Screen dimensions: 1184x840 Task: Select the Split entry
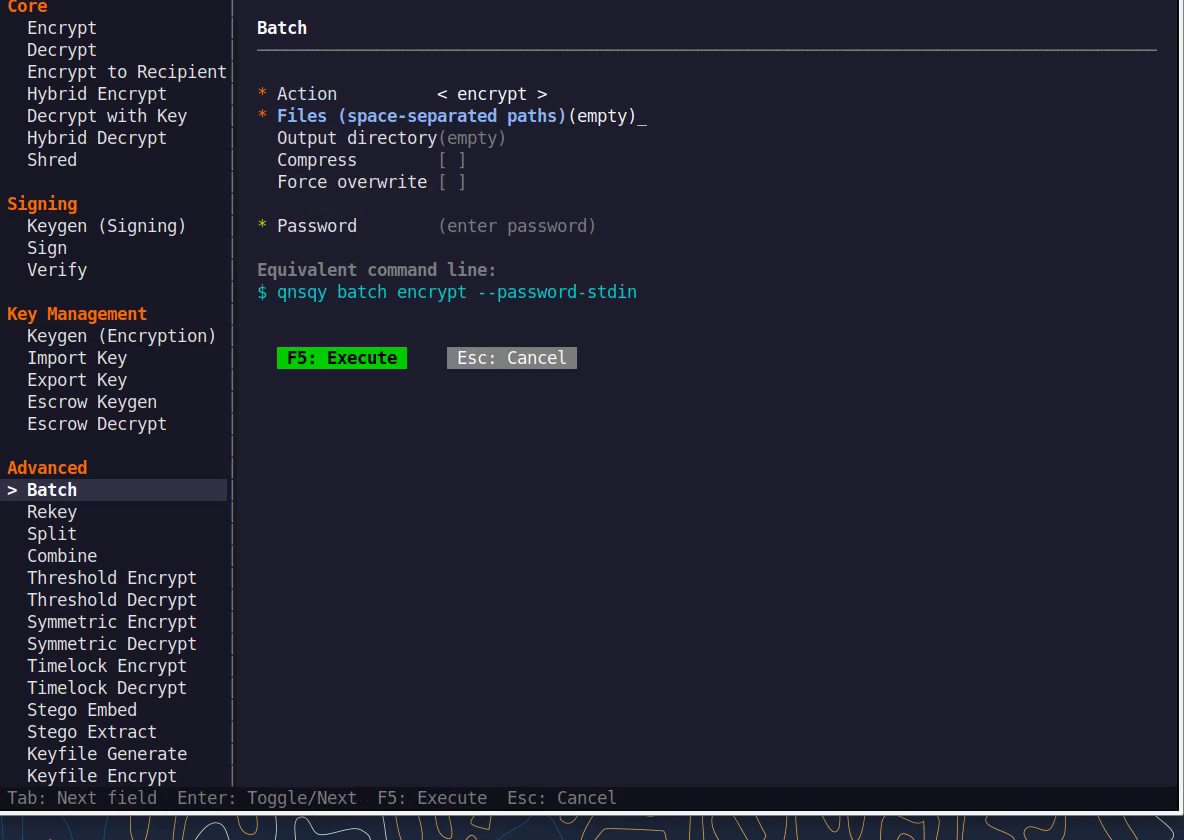[x=52, y=533]
